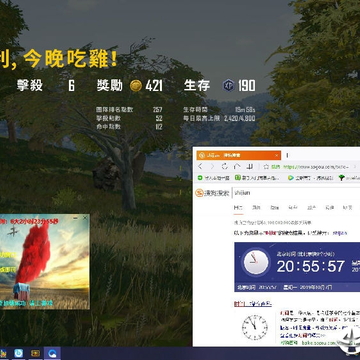Select the first underlined search category tab
Image resolution: width=360 pixels, height=360 pixels.
pyautogui.click(x=238, y=208)
